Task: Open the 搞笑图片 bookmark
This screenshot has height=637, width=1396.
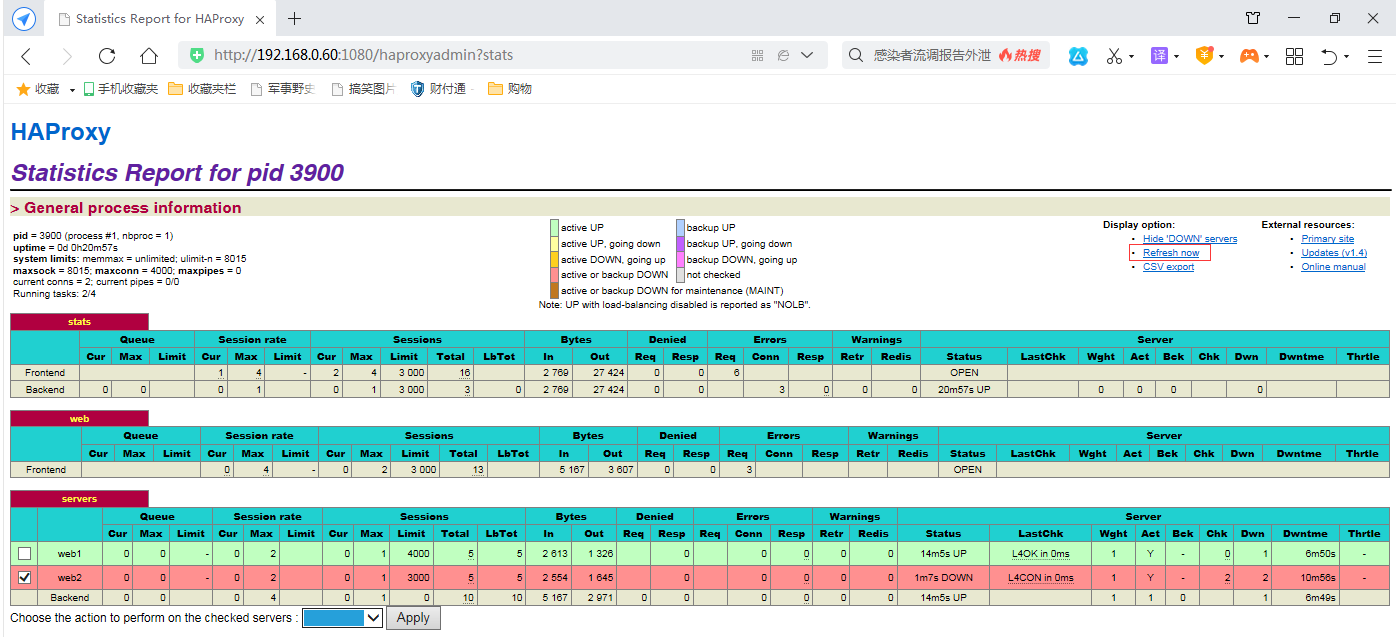Action: coord(363,89)
